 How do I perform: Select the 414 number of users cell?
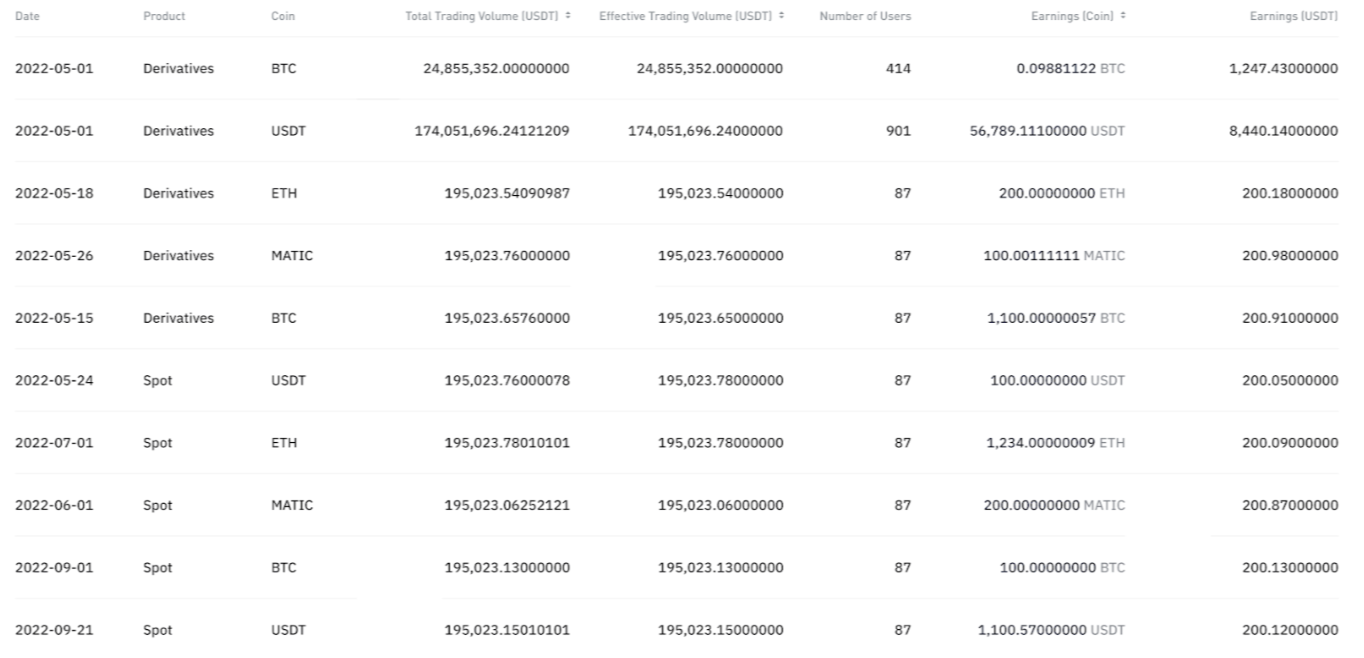coord(898,69)
